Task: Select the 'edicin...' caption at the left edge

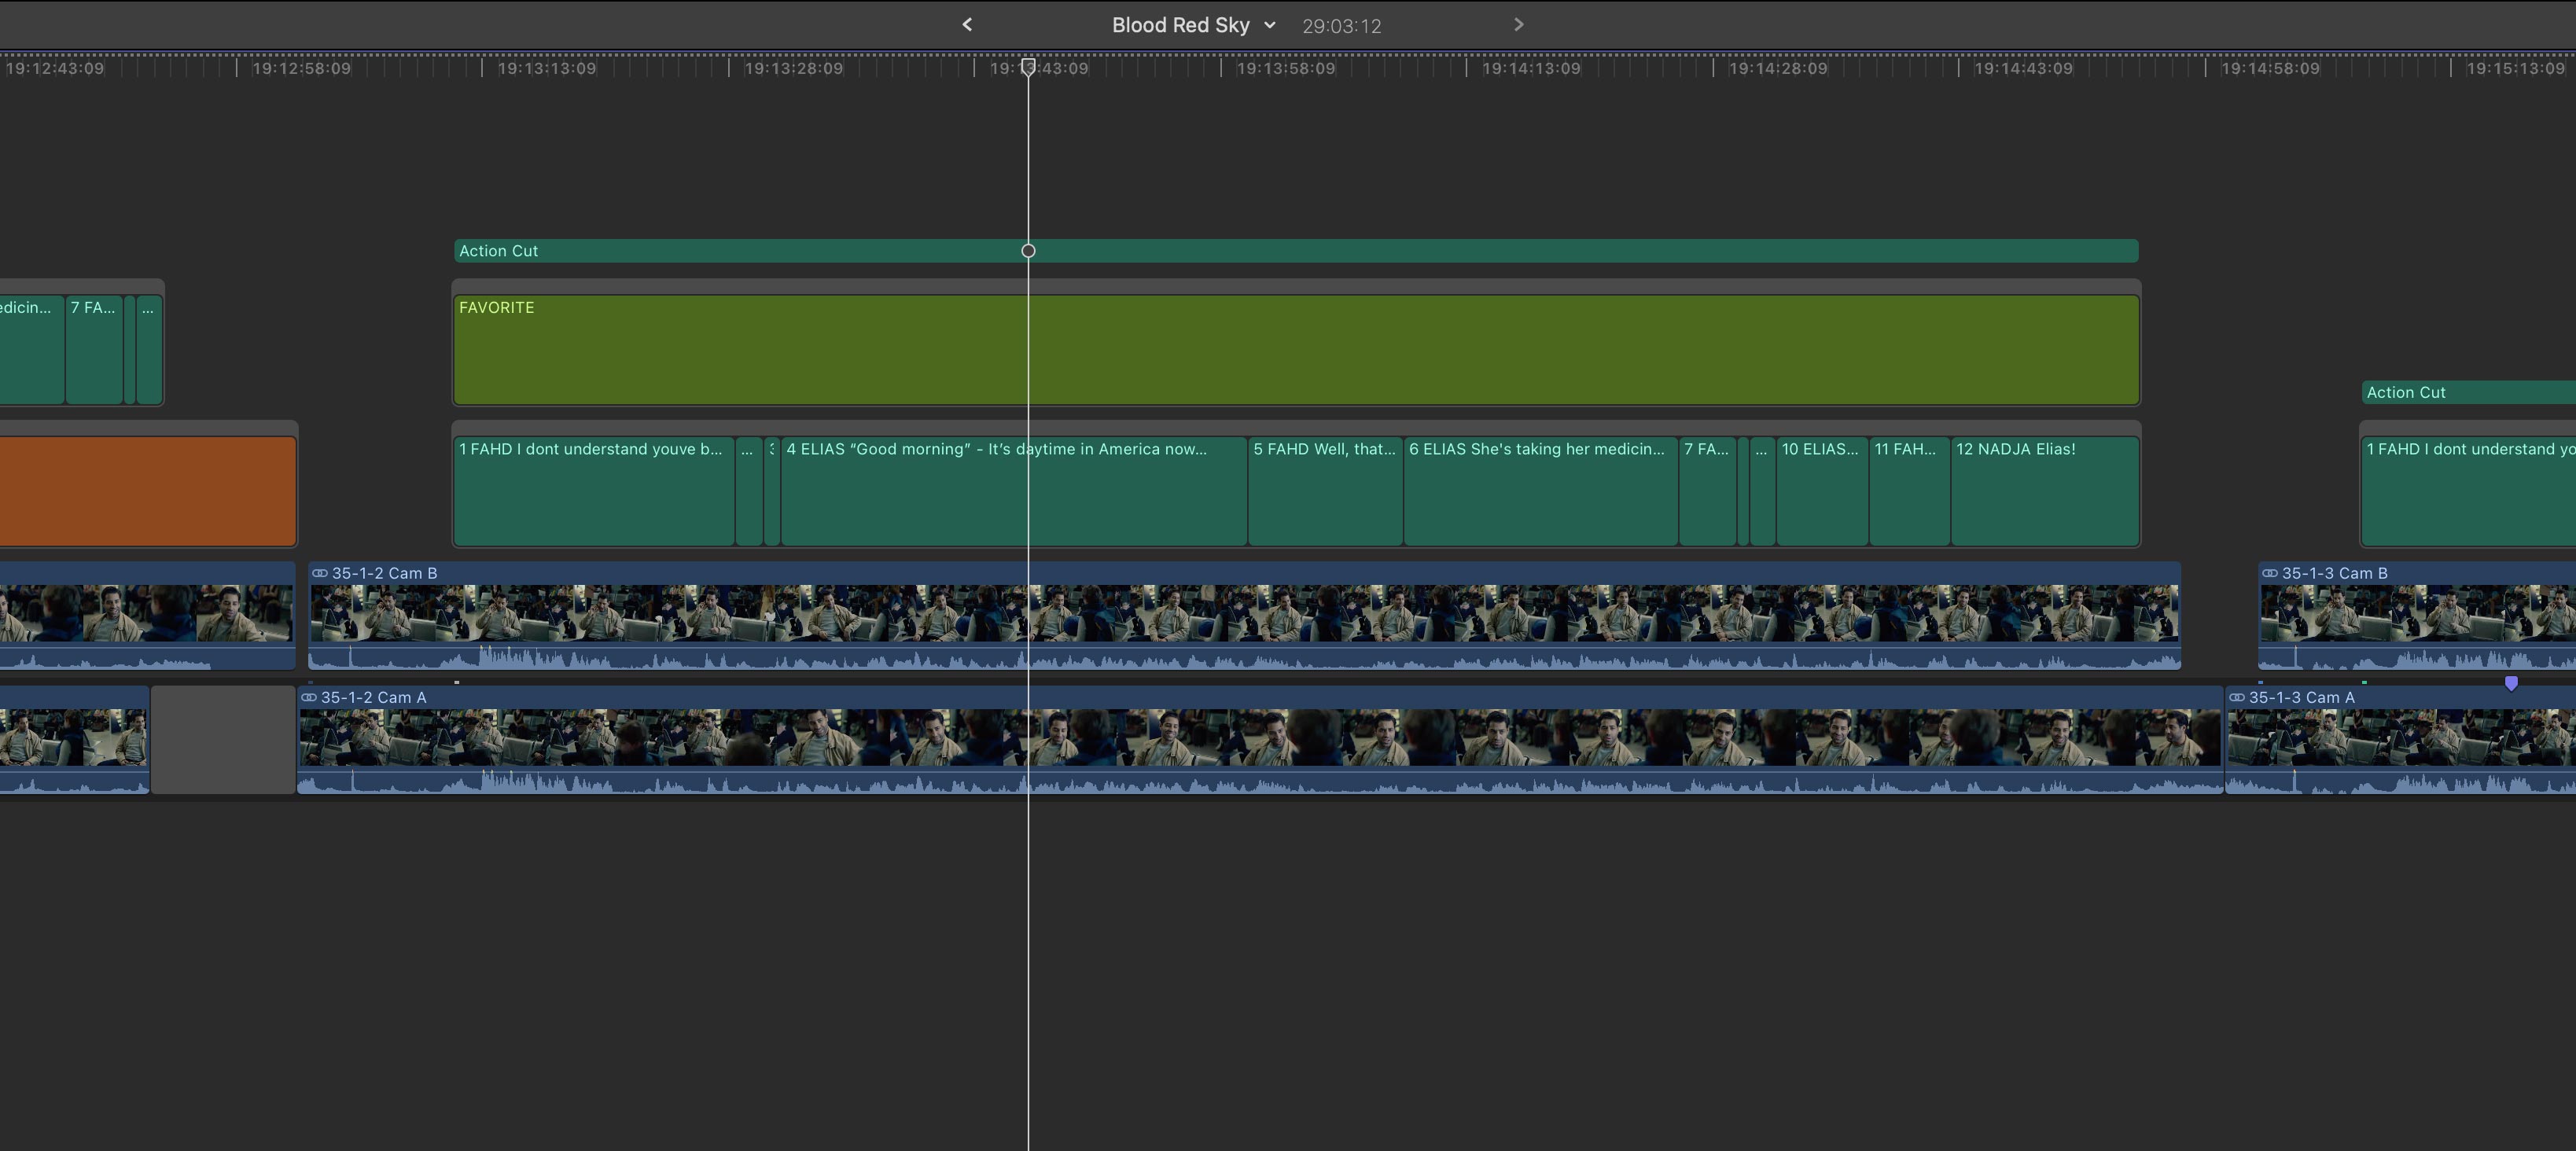Action: (32, 350)
